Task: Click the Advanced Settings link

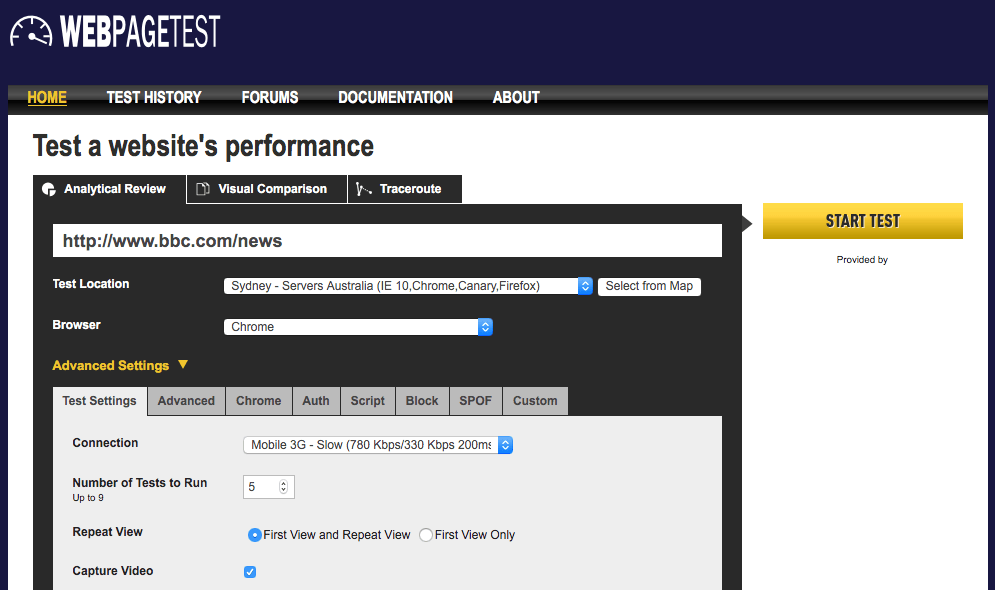Action: tap(110, 365)
